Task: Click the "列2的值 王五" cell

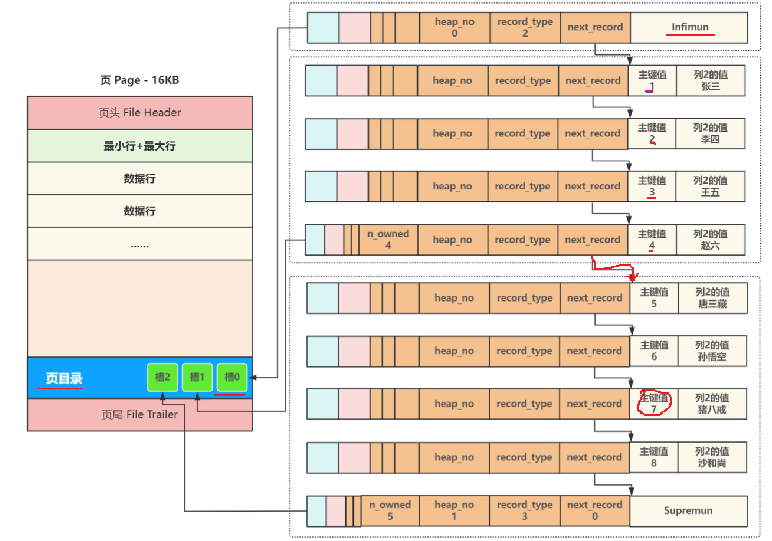Action: pos(710,186)
